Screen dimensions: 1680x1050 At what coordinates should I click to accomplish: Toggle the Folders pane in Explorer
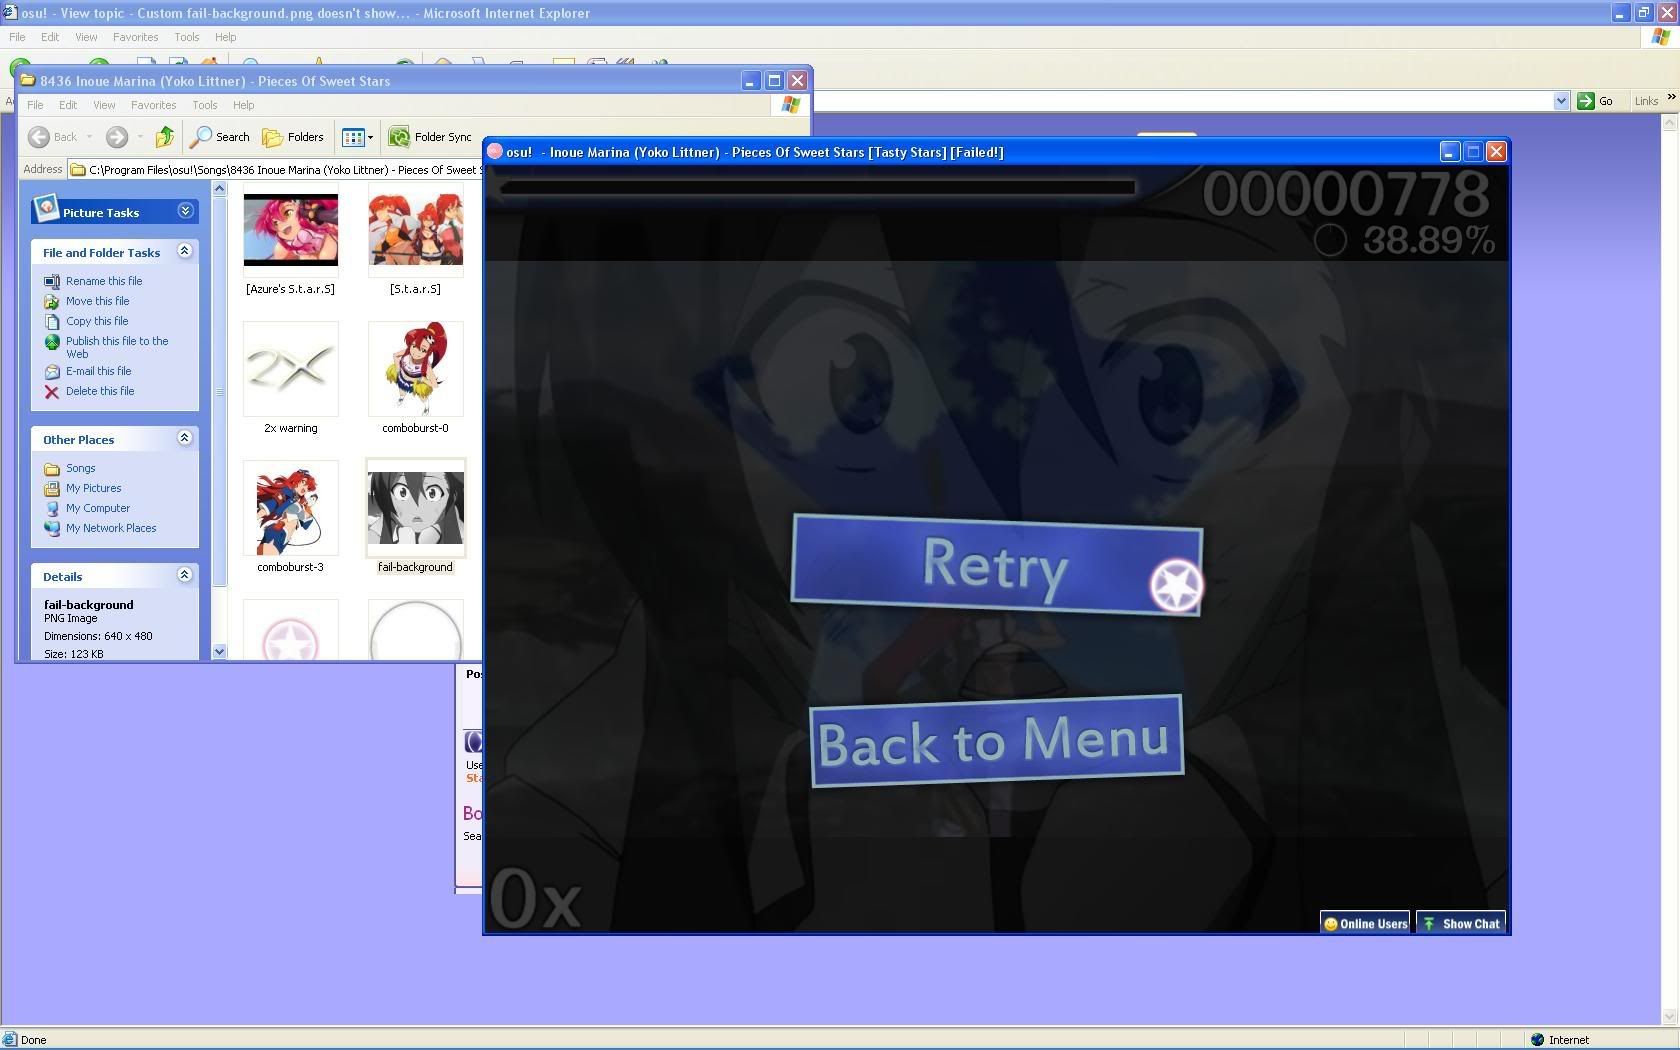coord(293,137)
